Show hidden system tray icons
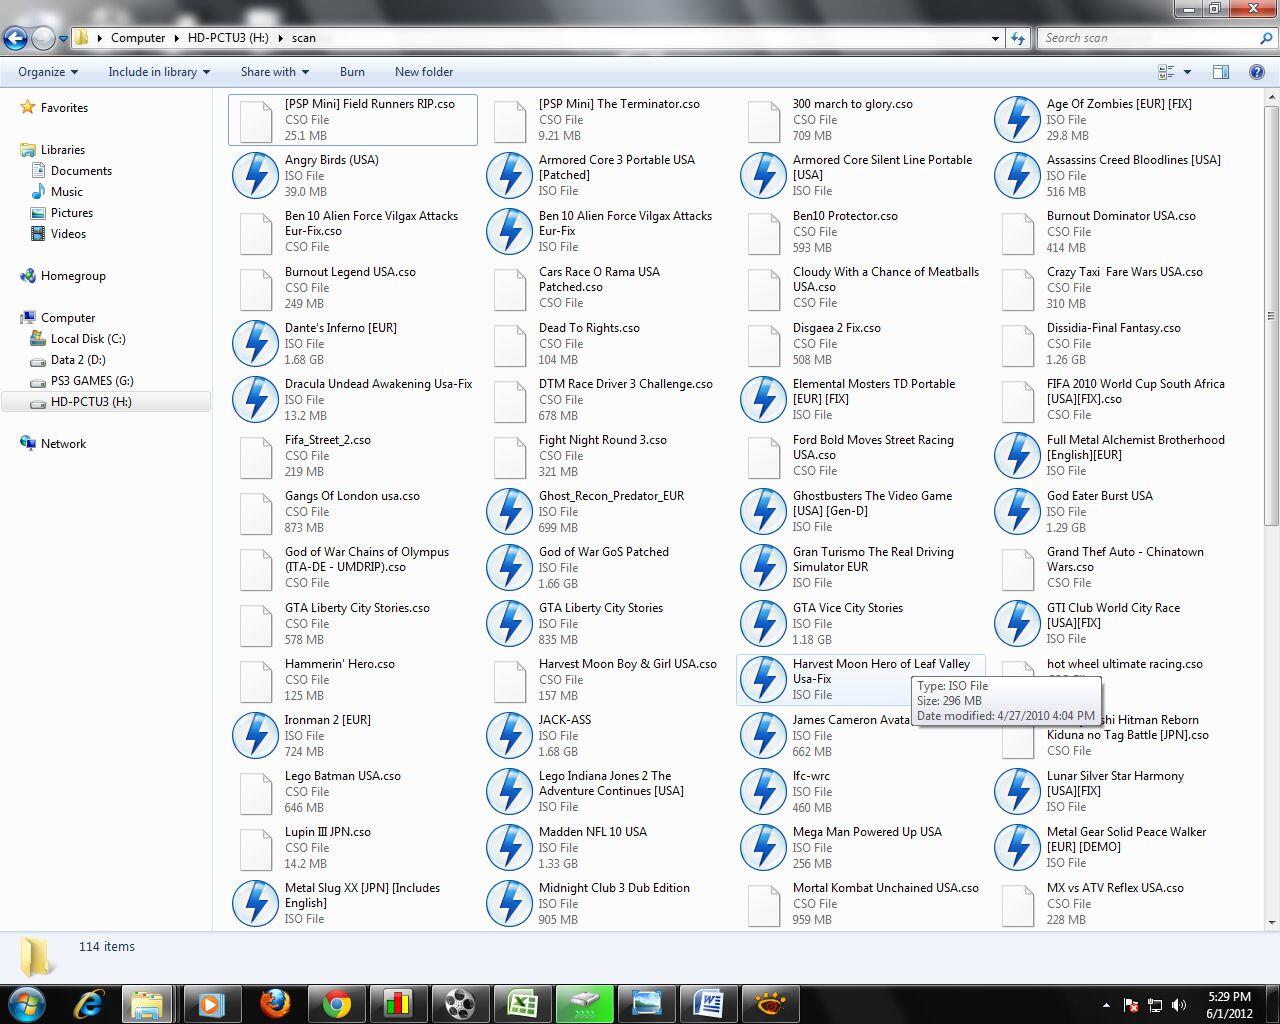The height and width of the screenshot is (1024, 1280). click(1106, 1005)
